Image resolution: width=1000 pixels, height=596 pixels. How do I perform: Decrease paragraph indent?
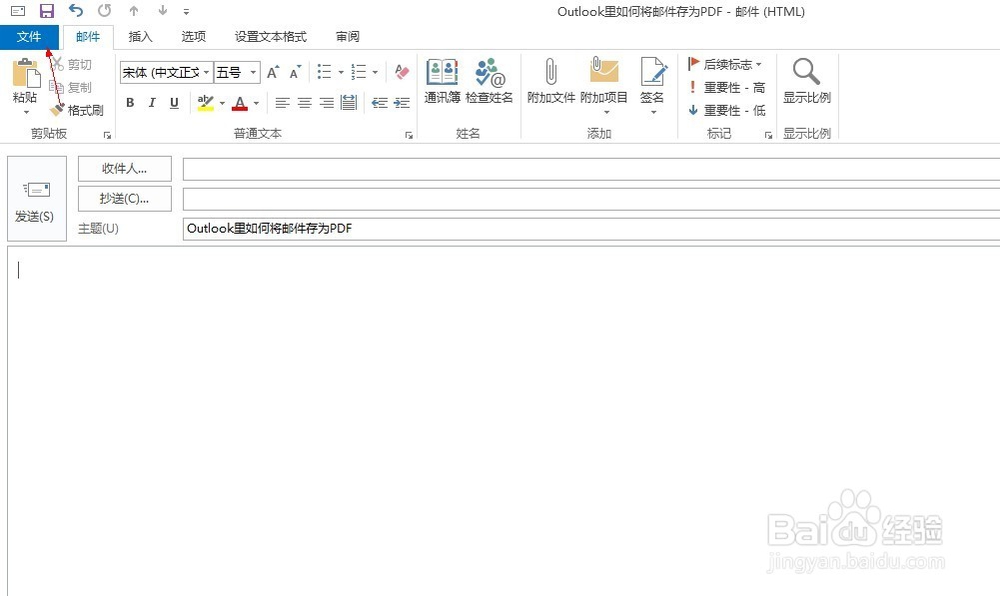click(x=380, y=103)
